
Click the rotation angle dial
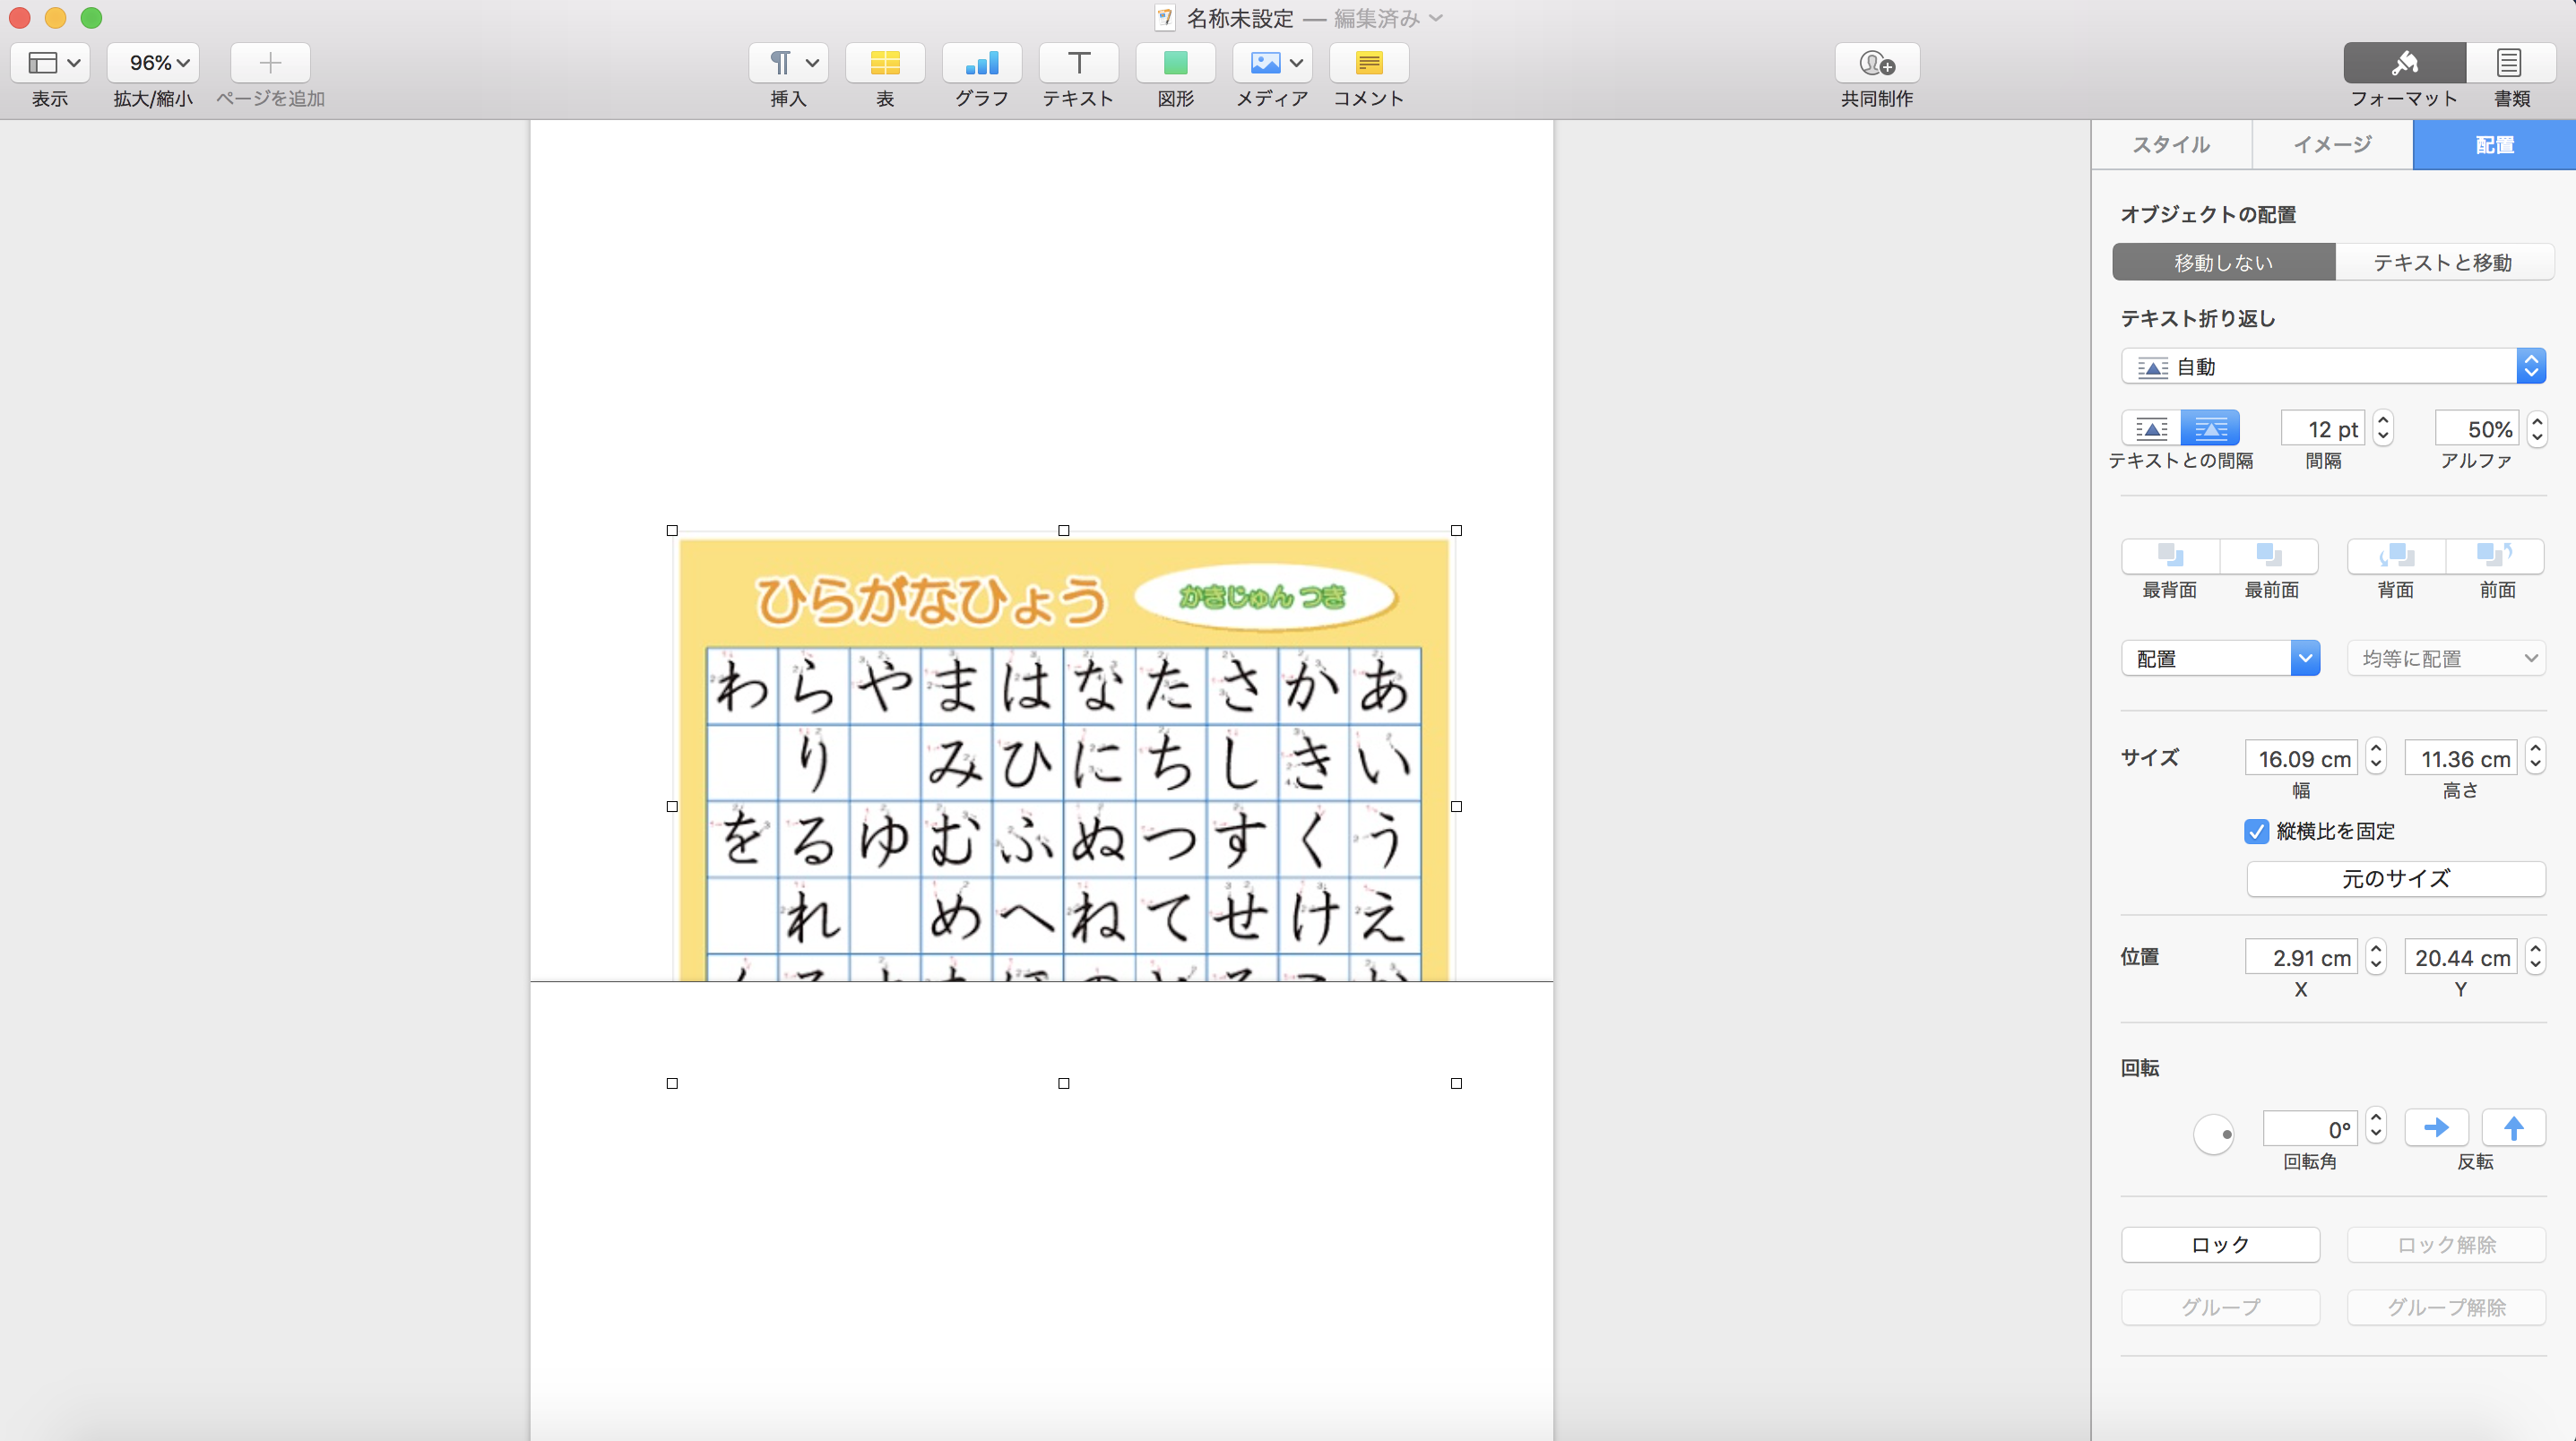[x=2213, y=1134]
